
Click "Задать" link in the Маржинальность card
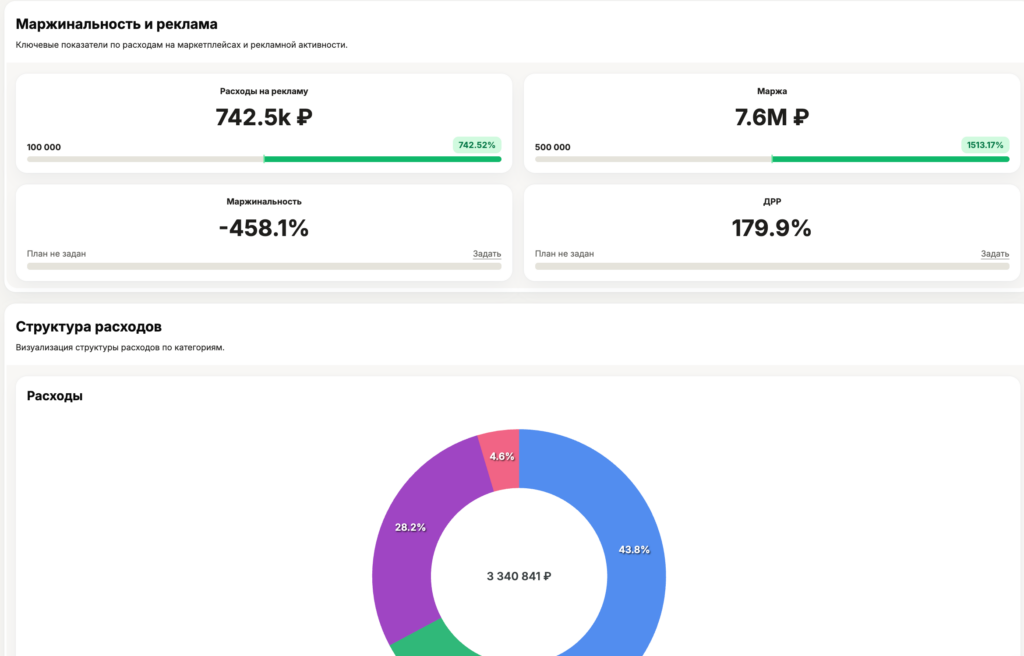487,254
